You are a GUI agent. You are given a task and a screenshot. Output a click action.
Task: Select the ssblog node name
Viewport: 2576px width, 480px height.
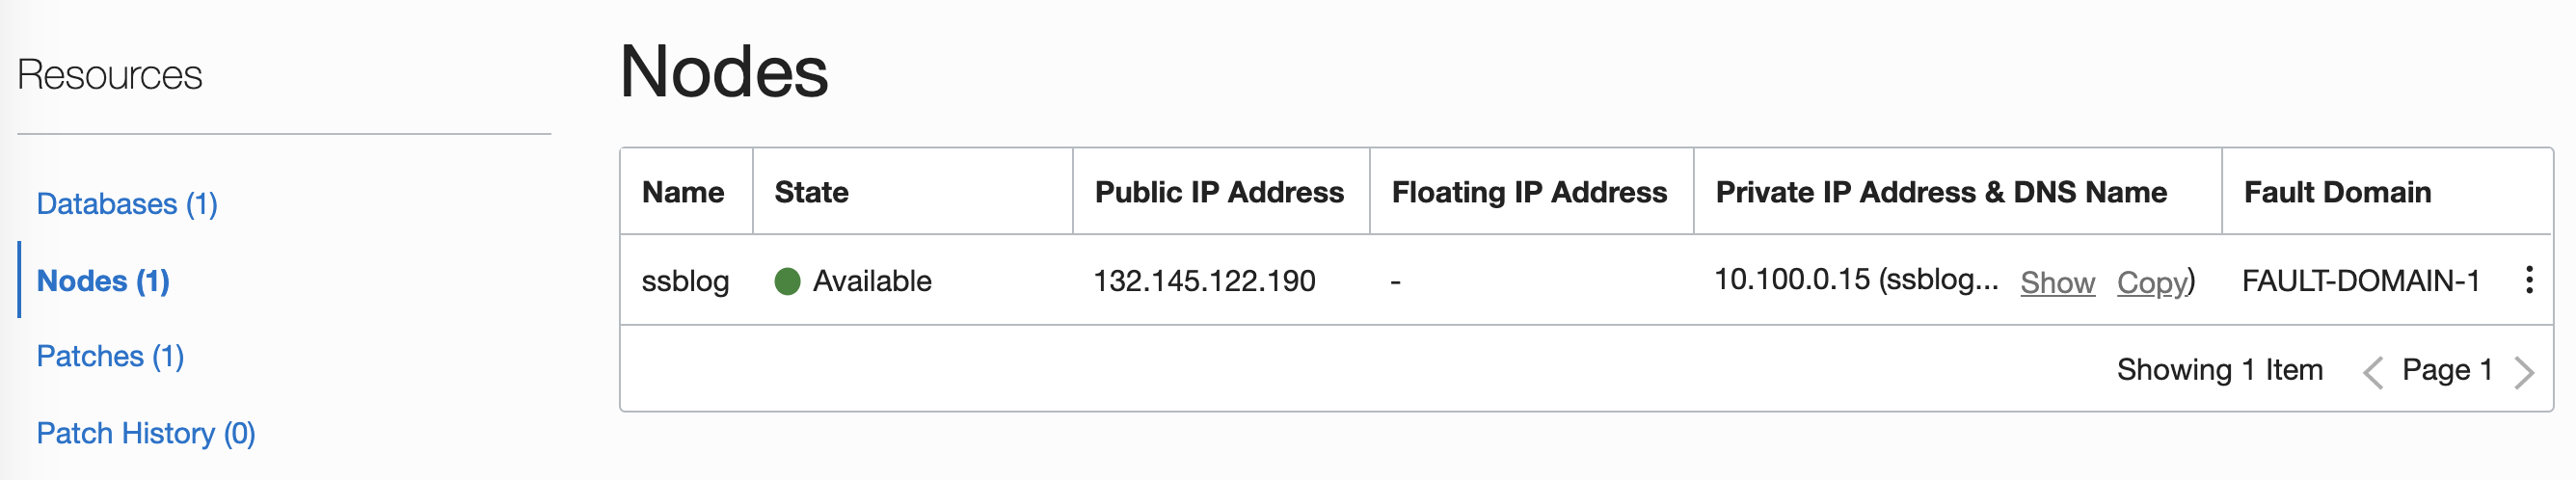click(685, 281)
